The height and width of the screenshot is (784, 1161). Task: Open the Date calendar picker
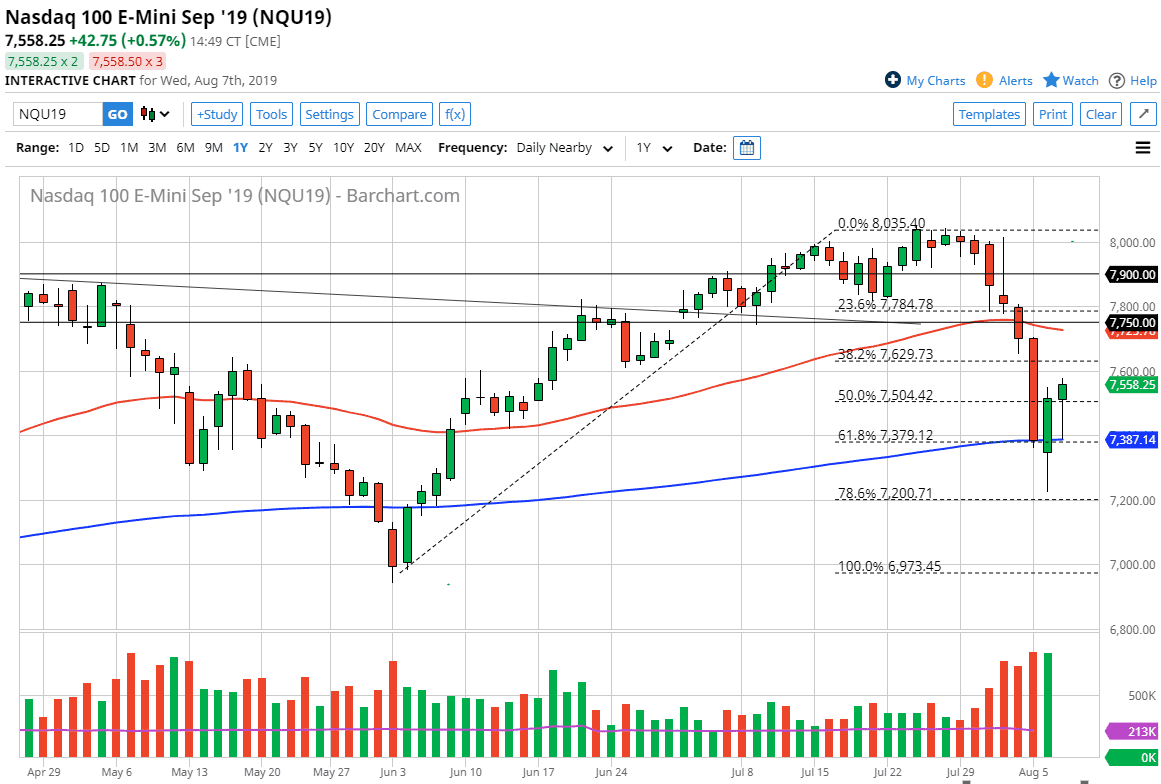click(x=745, y=147)
